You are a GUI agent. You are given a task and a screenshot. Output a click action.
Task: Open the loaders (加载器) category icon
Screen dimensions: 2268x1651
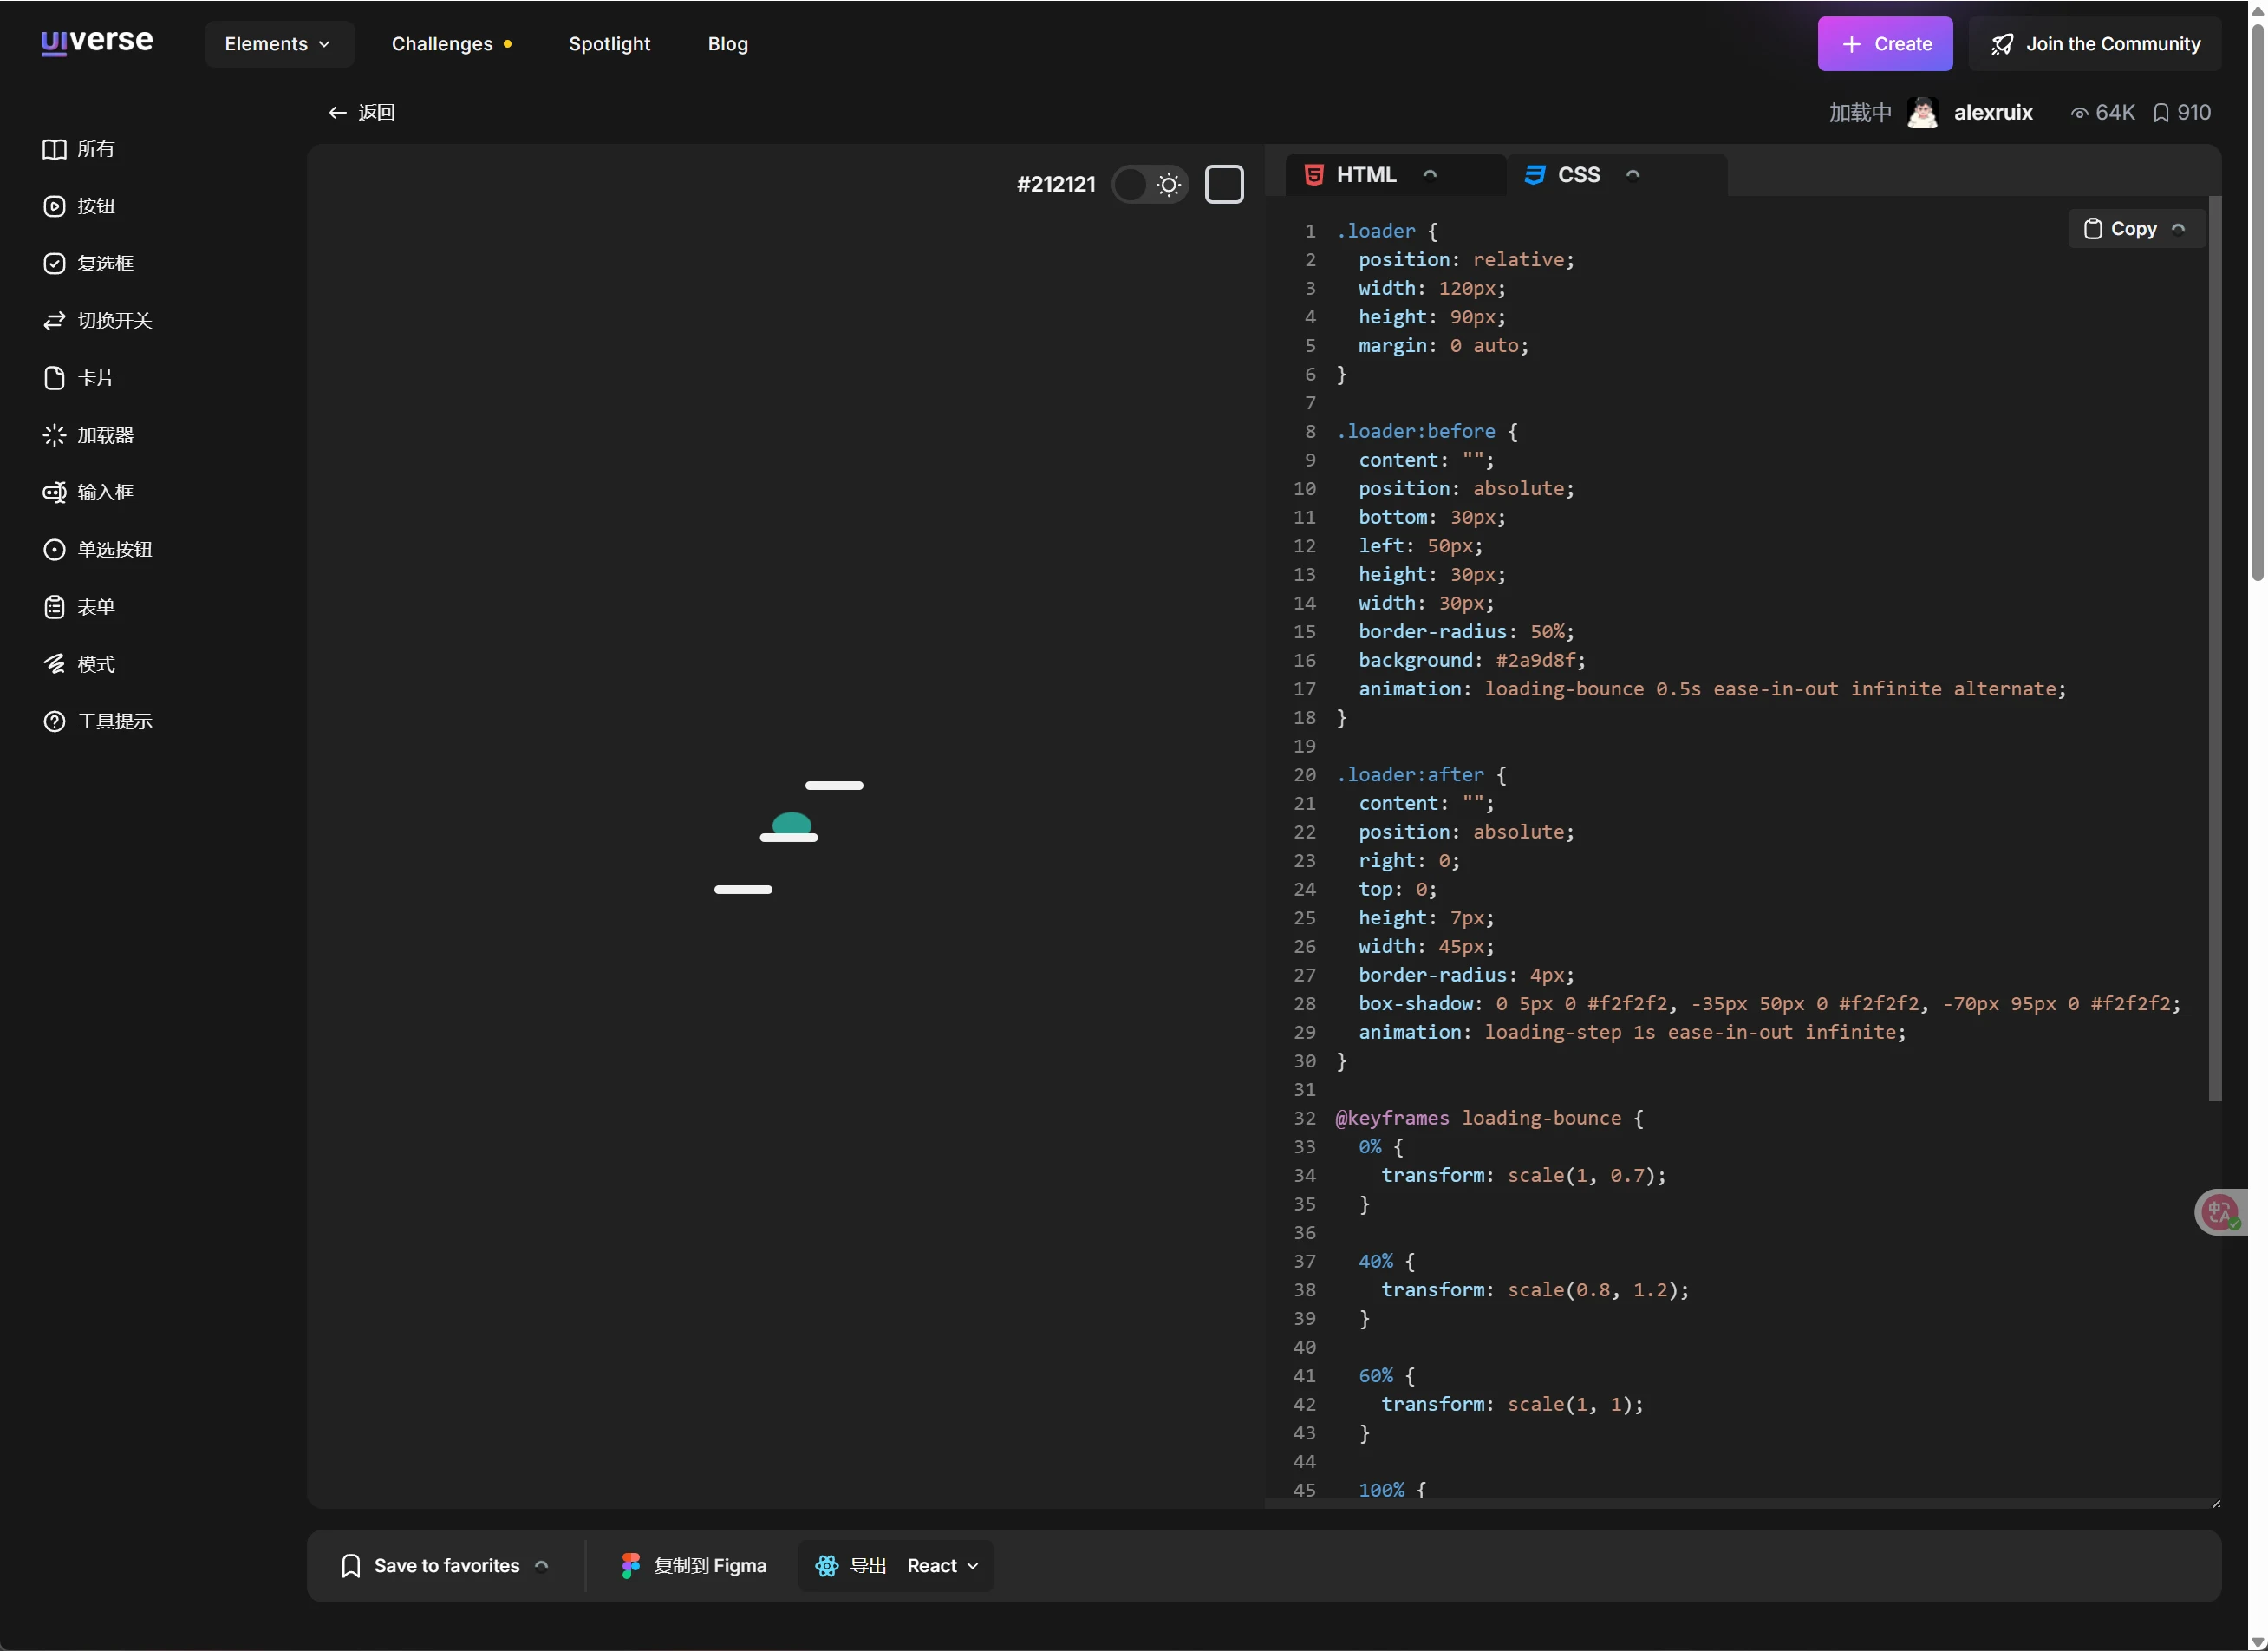(54, 435)
